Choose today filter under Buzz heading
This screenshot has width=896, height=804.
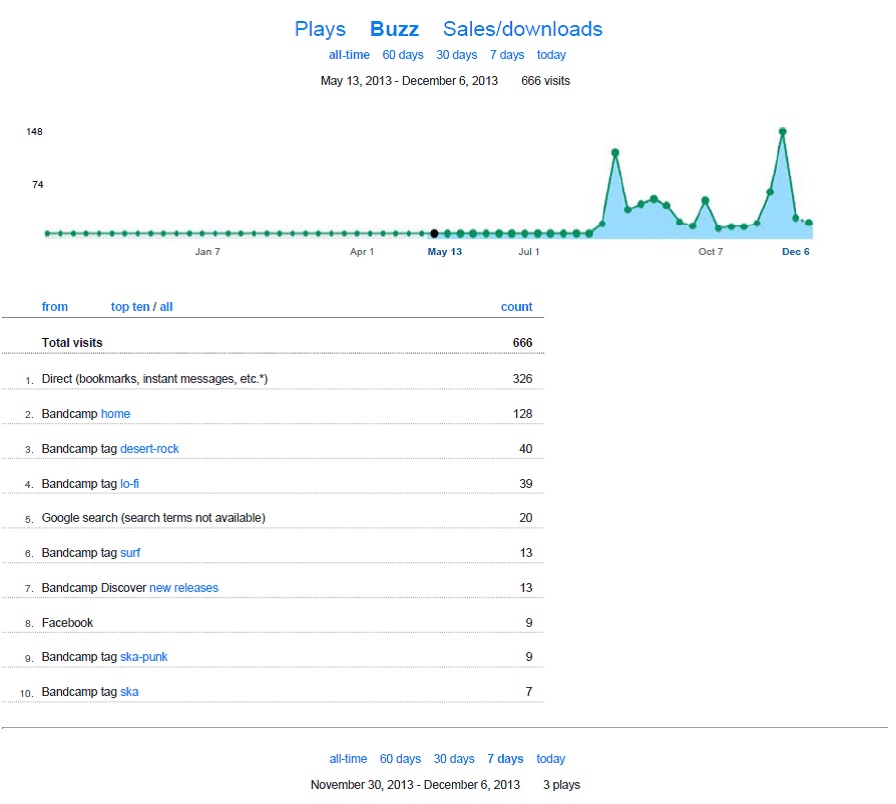point(551,55)
